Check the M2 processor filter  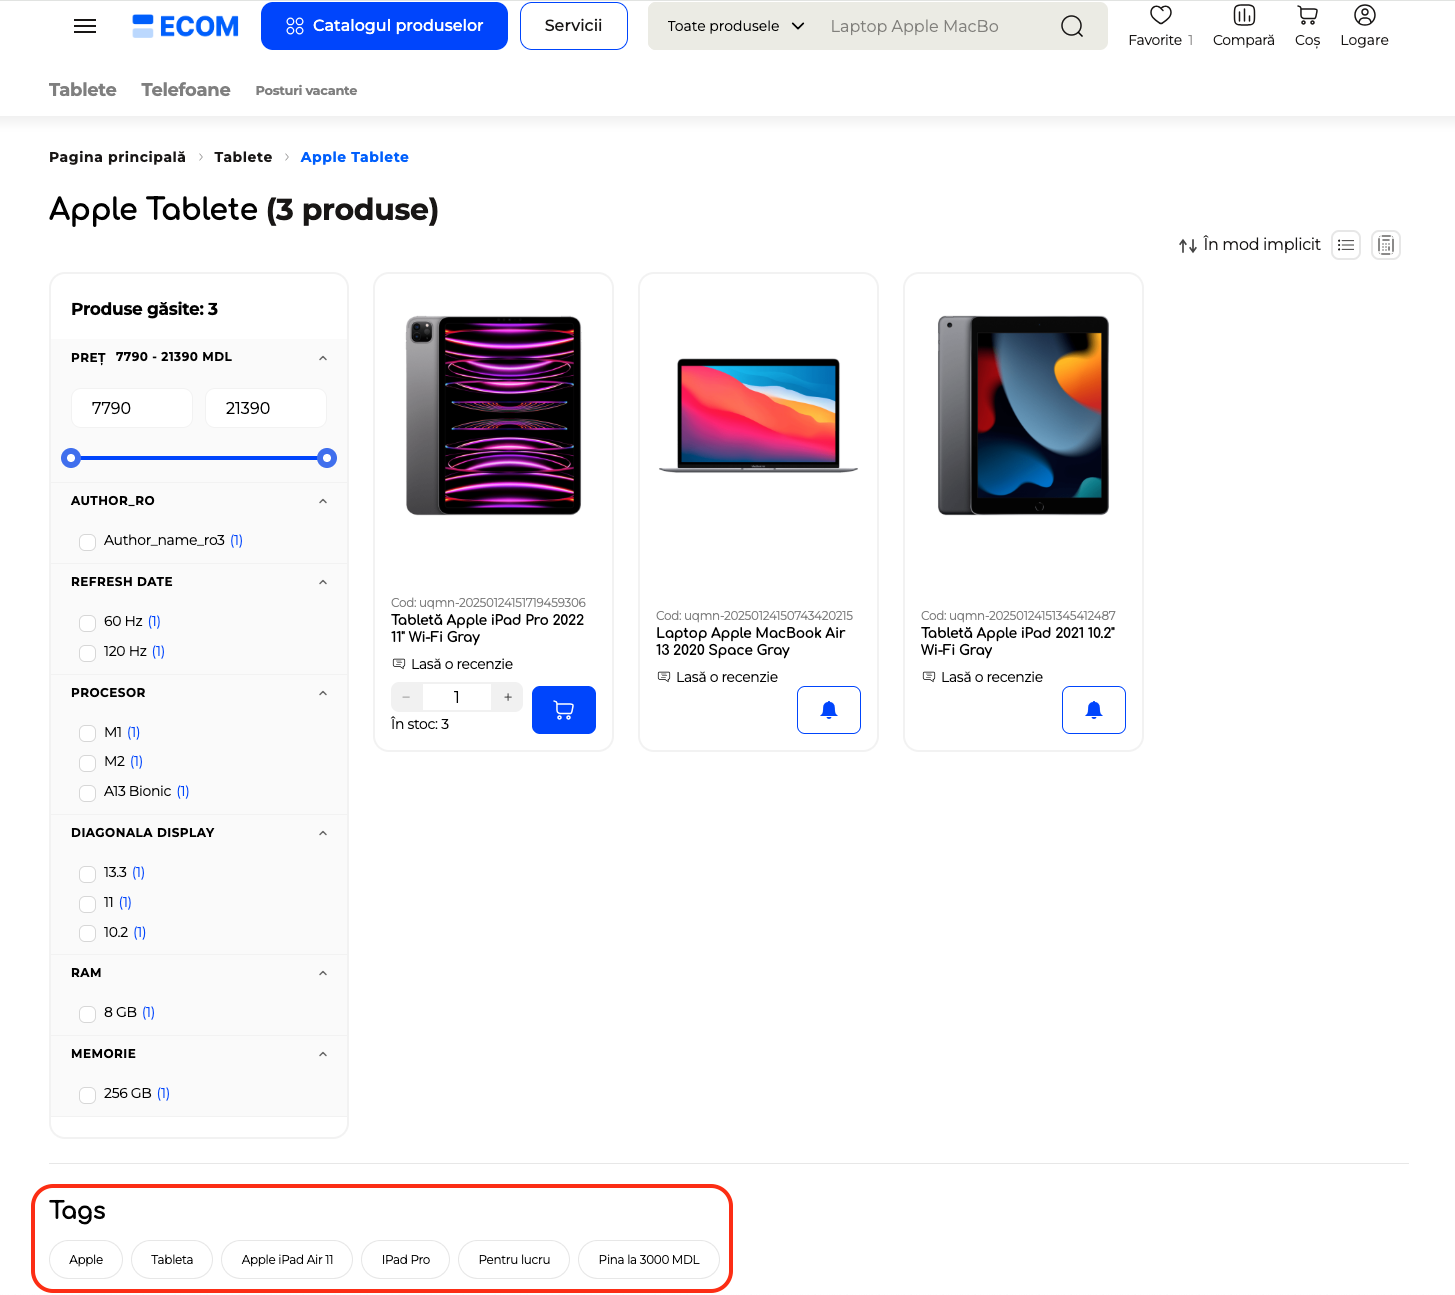pos(87,762)
